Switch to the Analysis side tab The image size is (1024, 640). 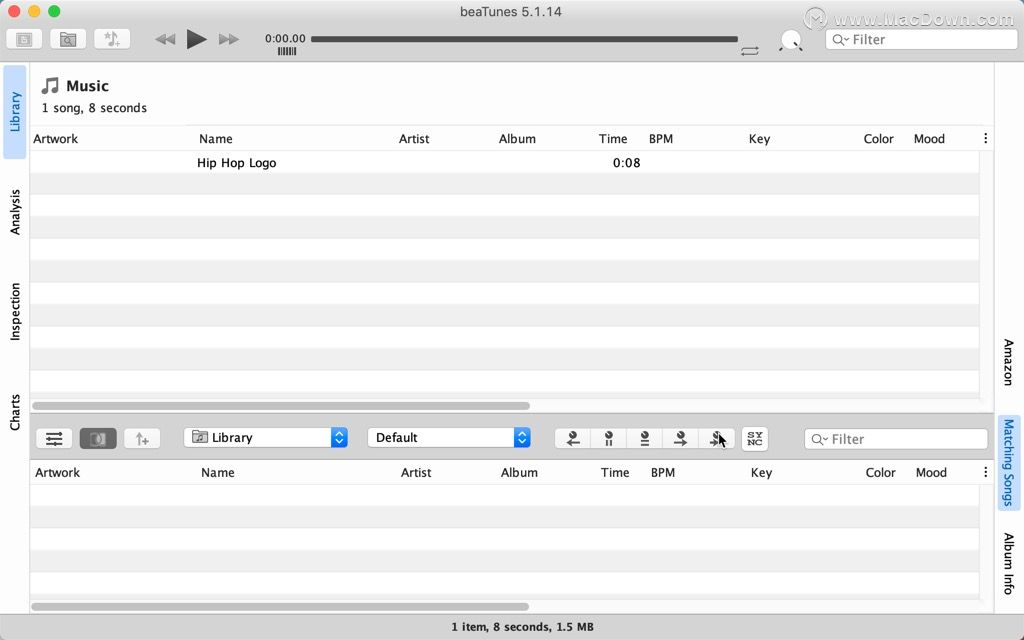pyautogui.click(x=15, y=212)
